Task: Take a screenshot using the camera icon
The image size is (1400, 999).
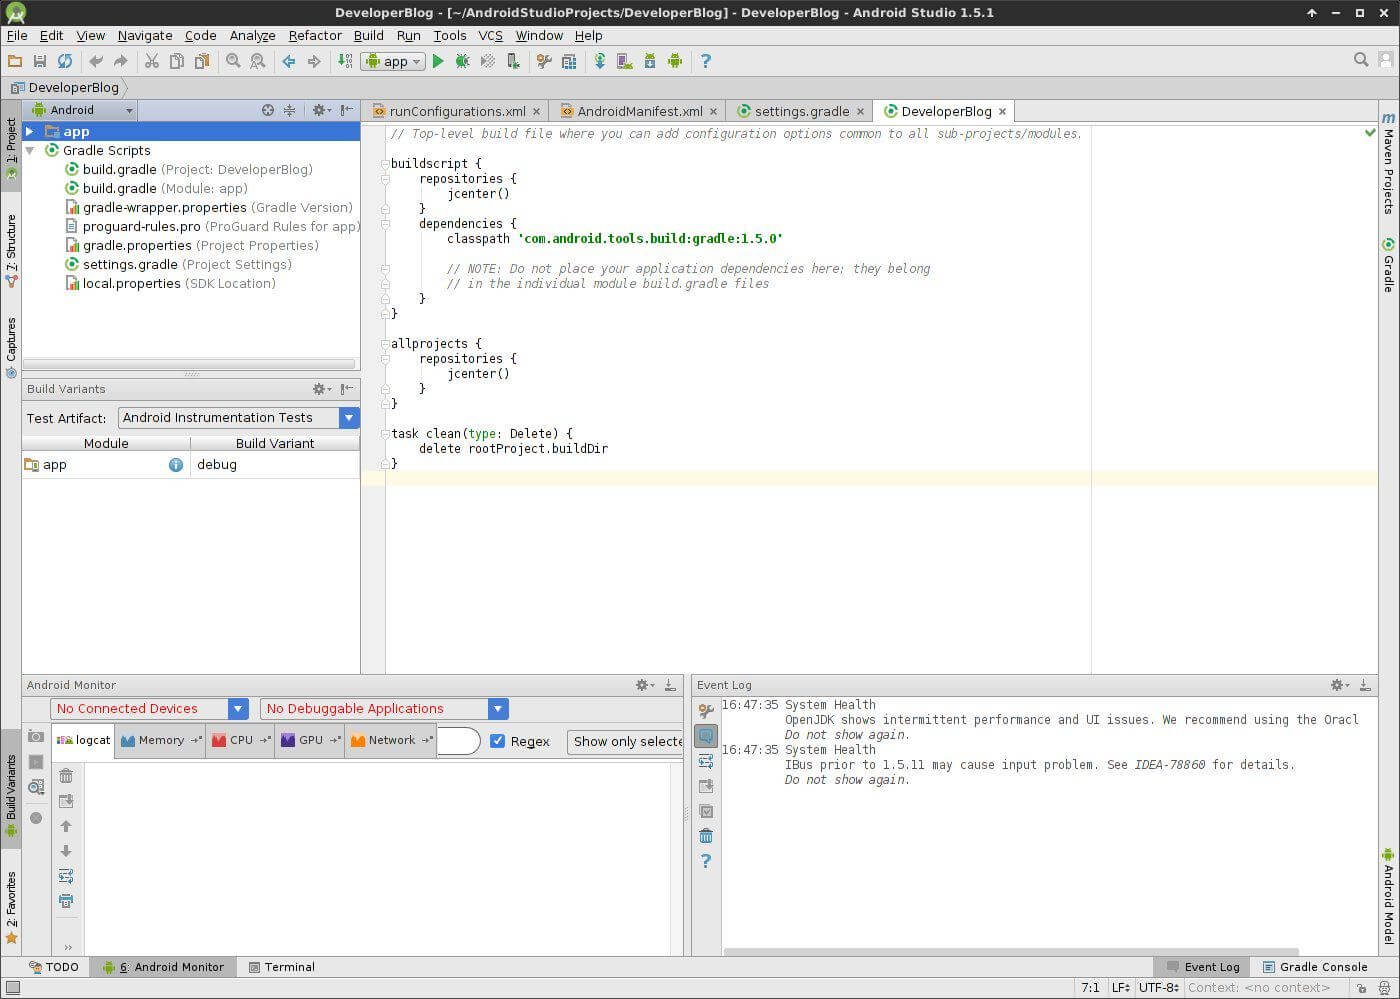Action: (x=36, y=736)
